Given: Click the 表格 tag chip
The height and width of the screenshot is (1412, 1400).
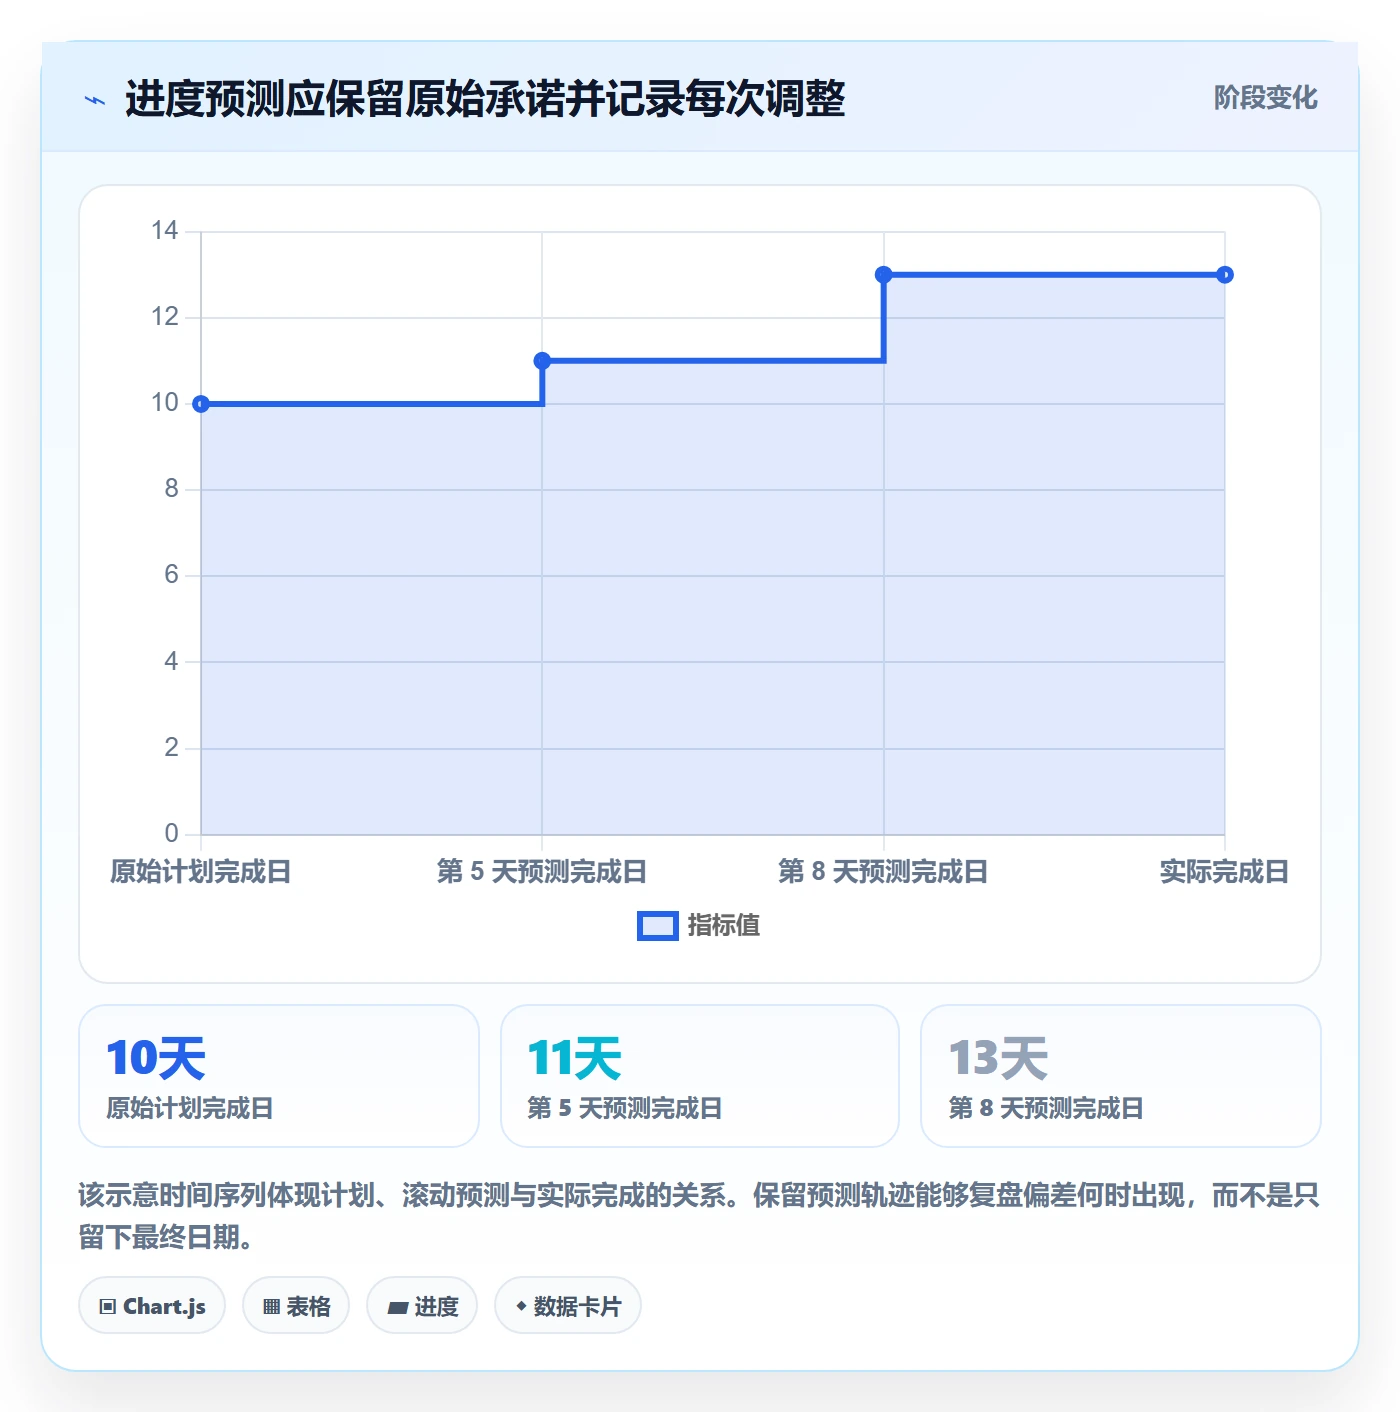Looking at the screenshot, I should 296,1305.
